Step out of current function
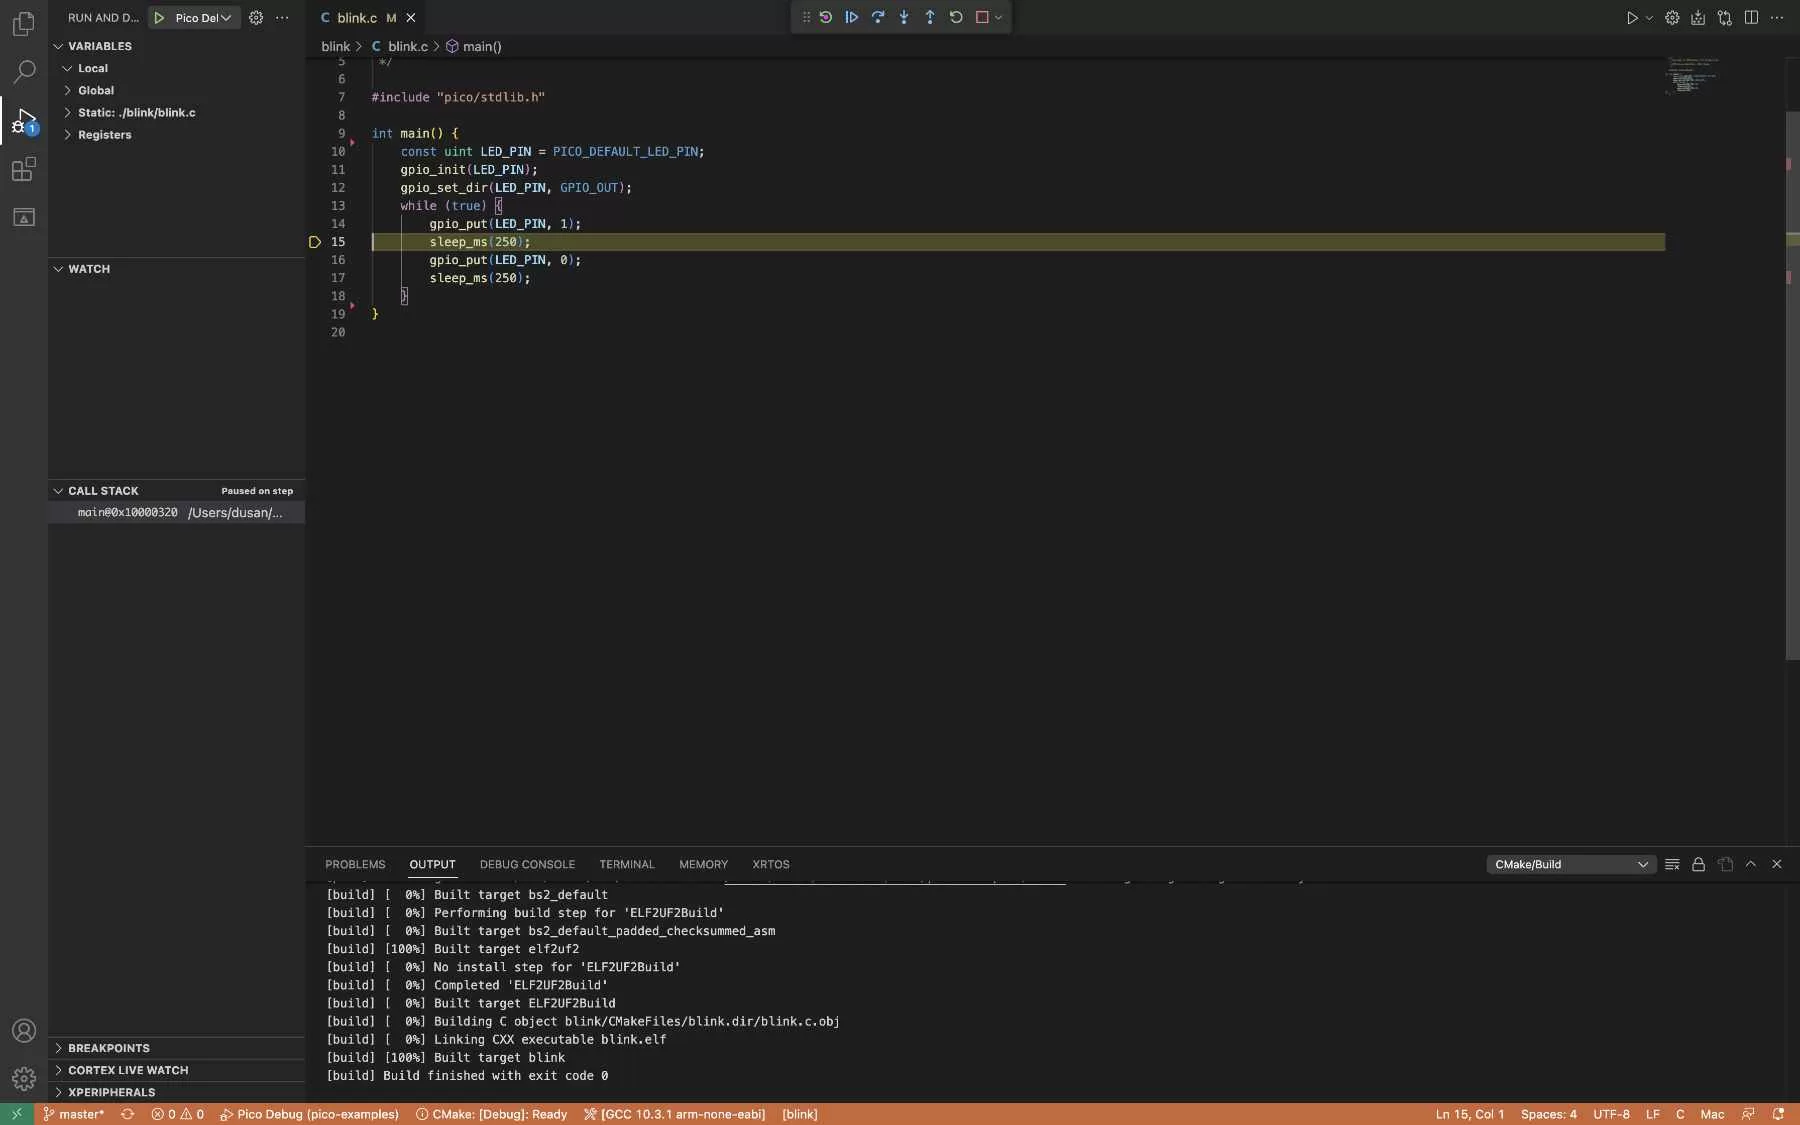Image resolution: width=1800 pixels, height=1125 pixels. click(x=930, y=17)
